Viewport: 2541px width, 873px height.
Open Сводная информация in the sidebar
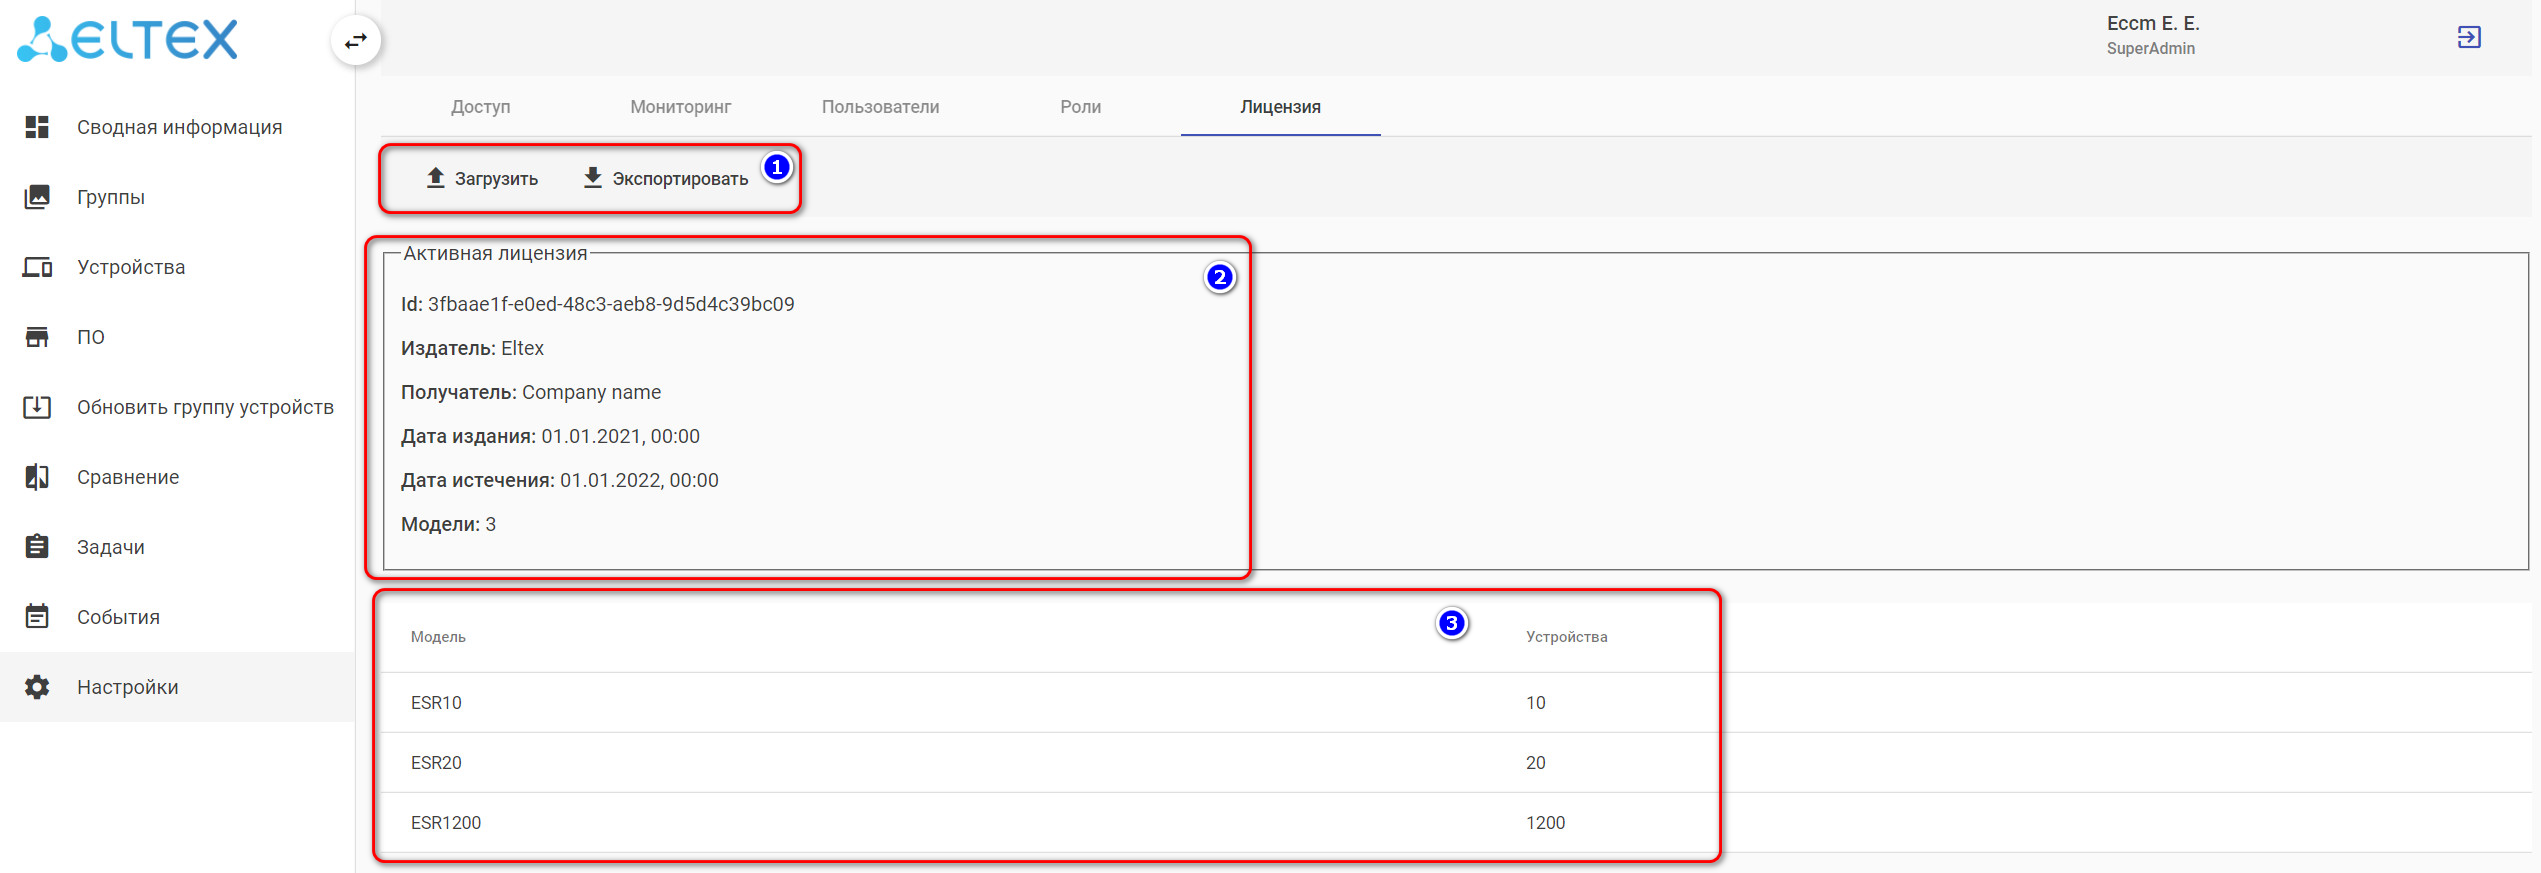tap(178, 127)
